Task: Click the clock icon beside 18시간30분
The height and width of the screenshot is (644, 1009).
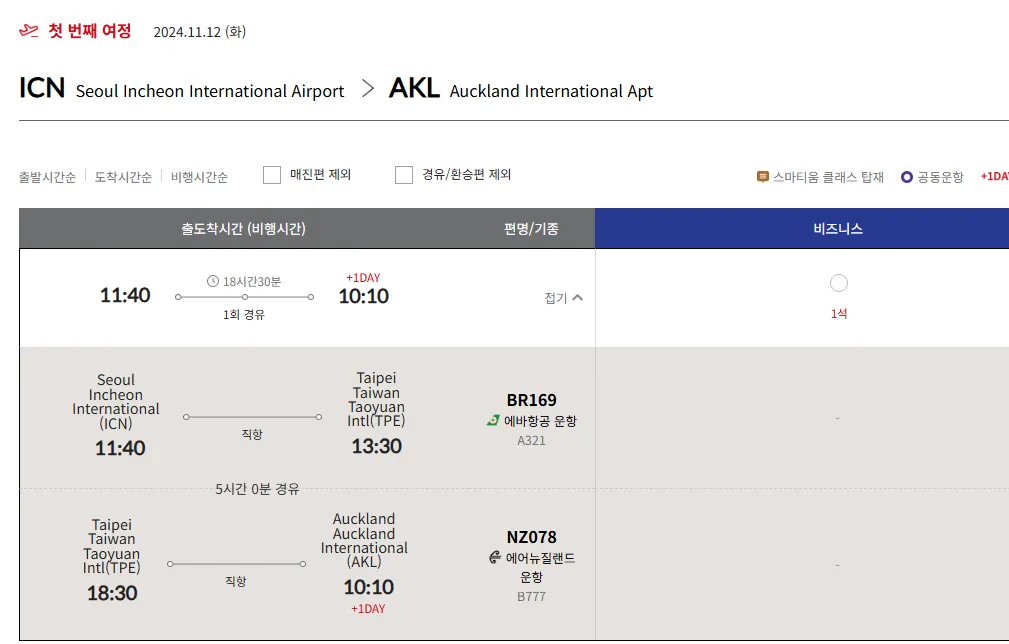Action: (x=212, y=281)
